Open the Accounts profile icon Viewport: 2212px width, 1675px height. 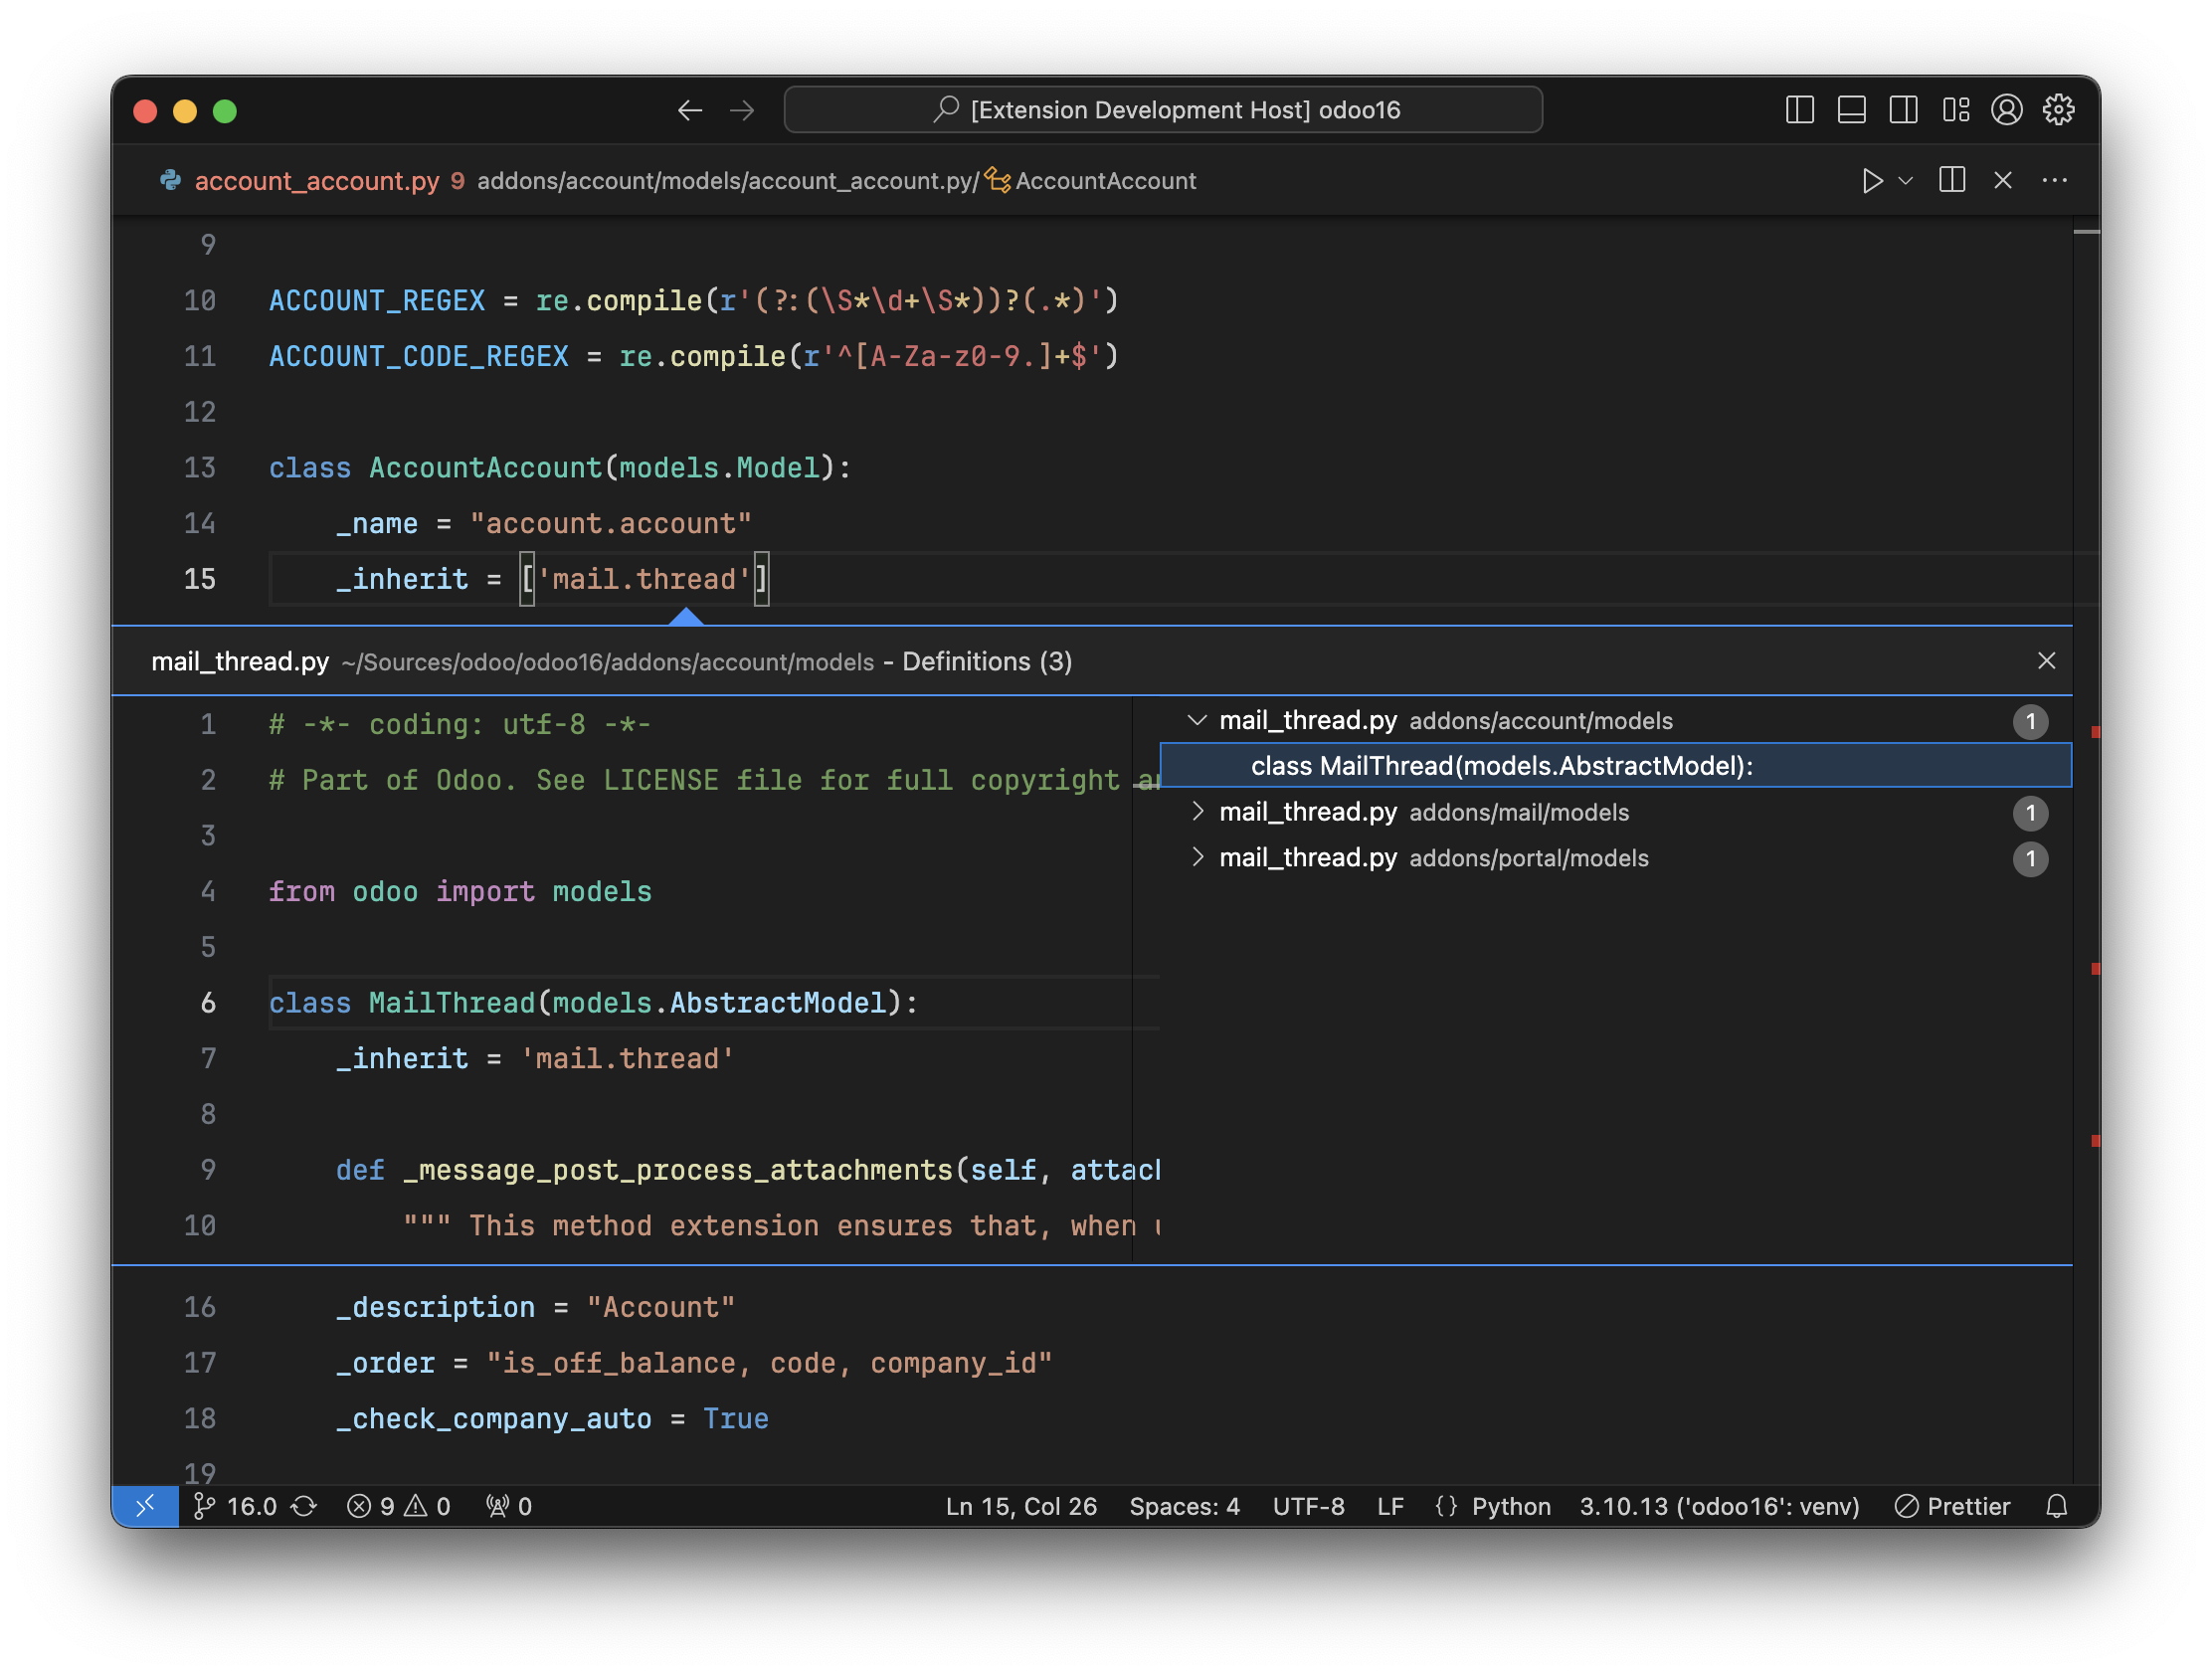(2006, 110)
